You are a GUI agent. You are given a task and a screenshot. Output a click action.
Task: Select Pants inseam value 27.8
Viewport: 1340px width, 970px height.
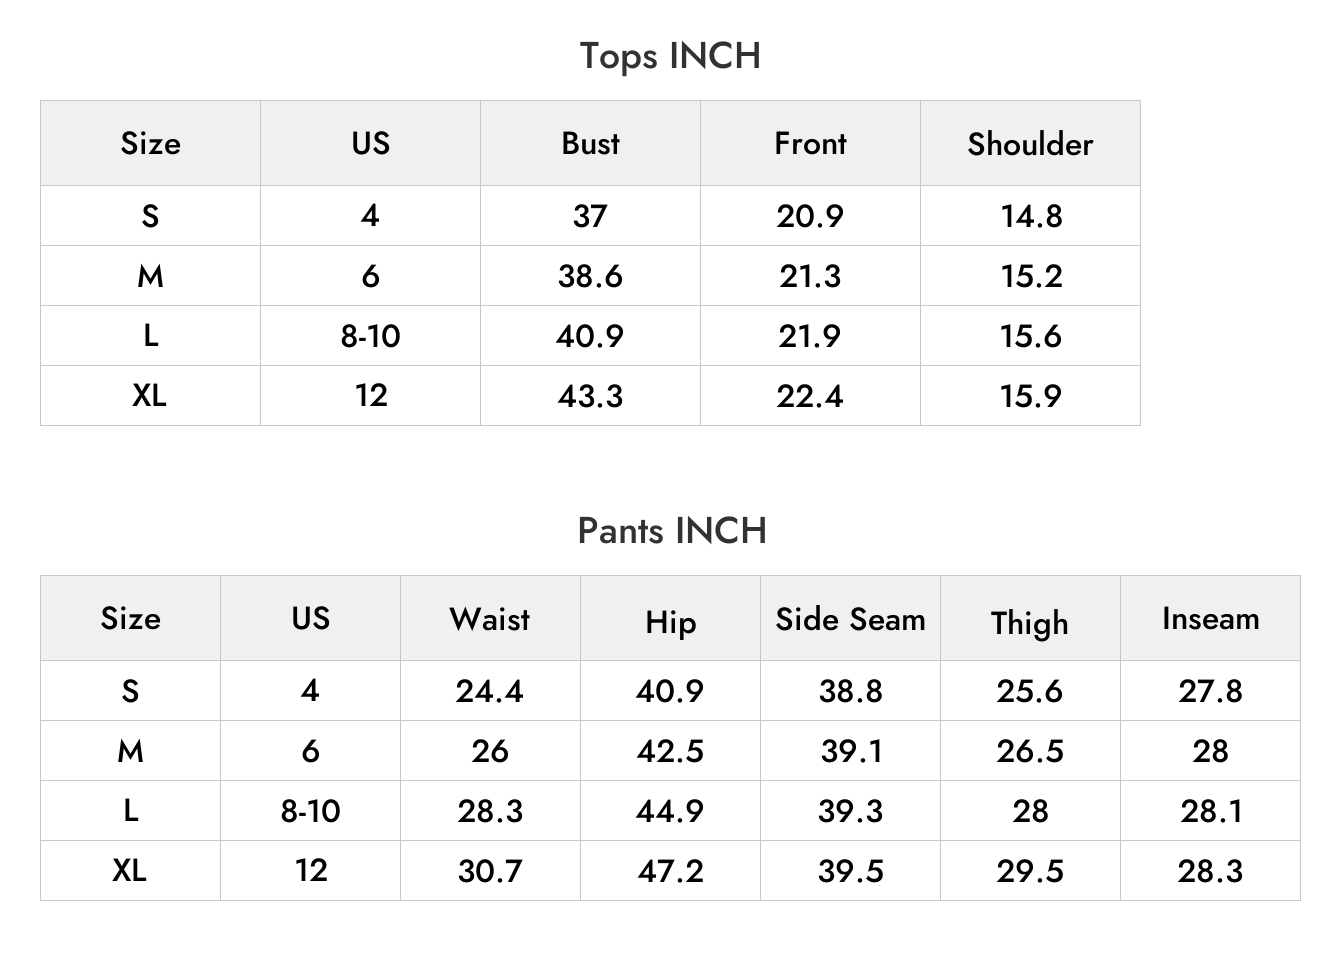tap(1210, 691)
